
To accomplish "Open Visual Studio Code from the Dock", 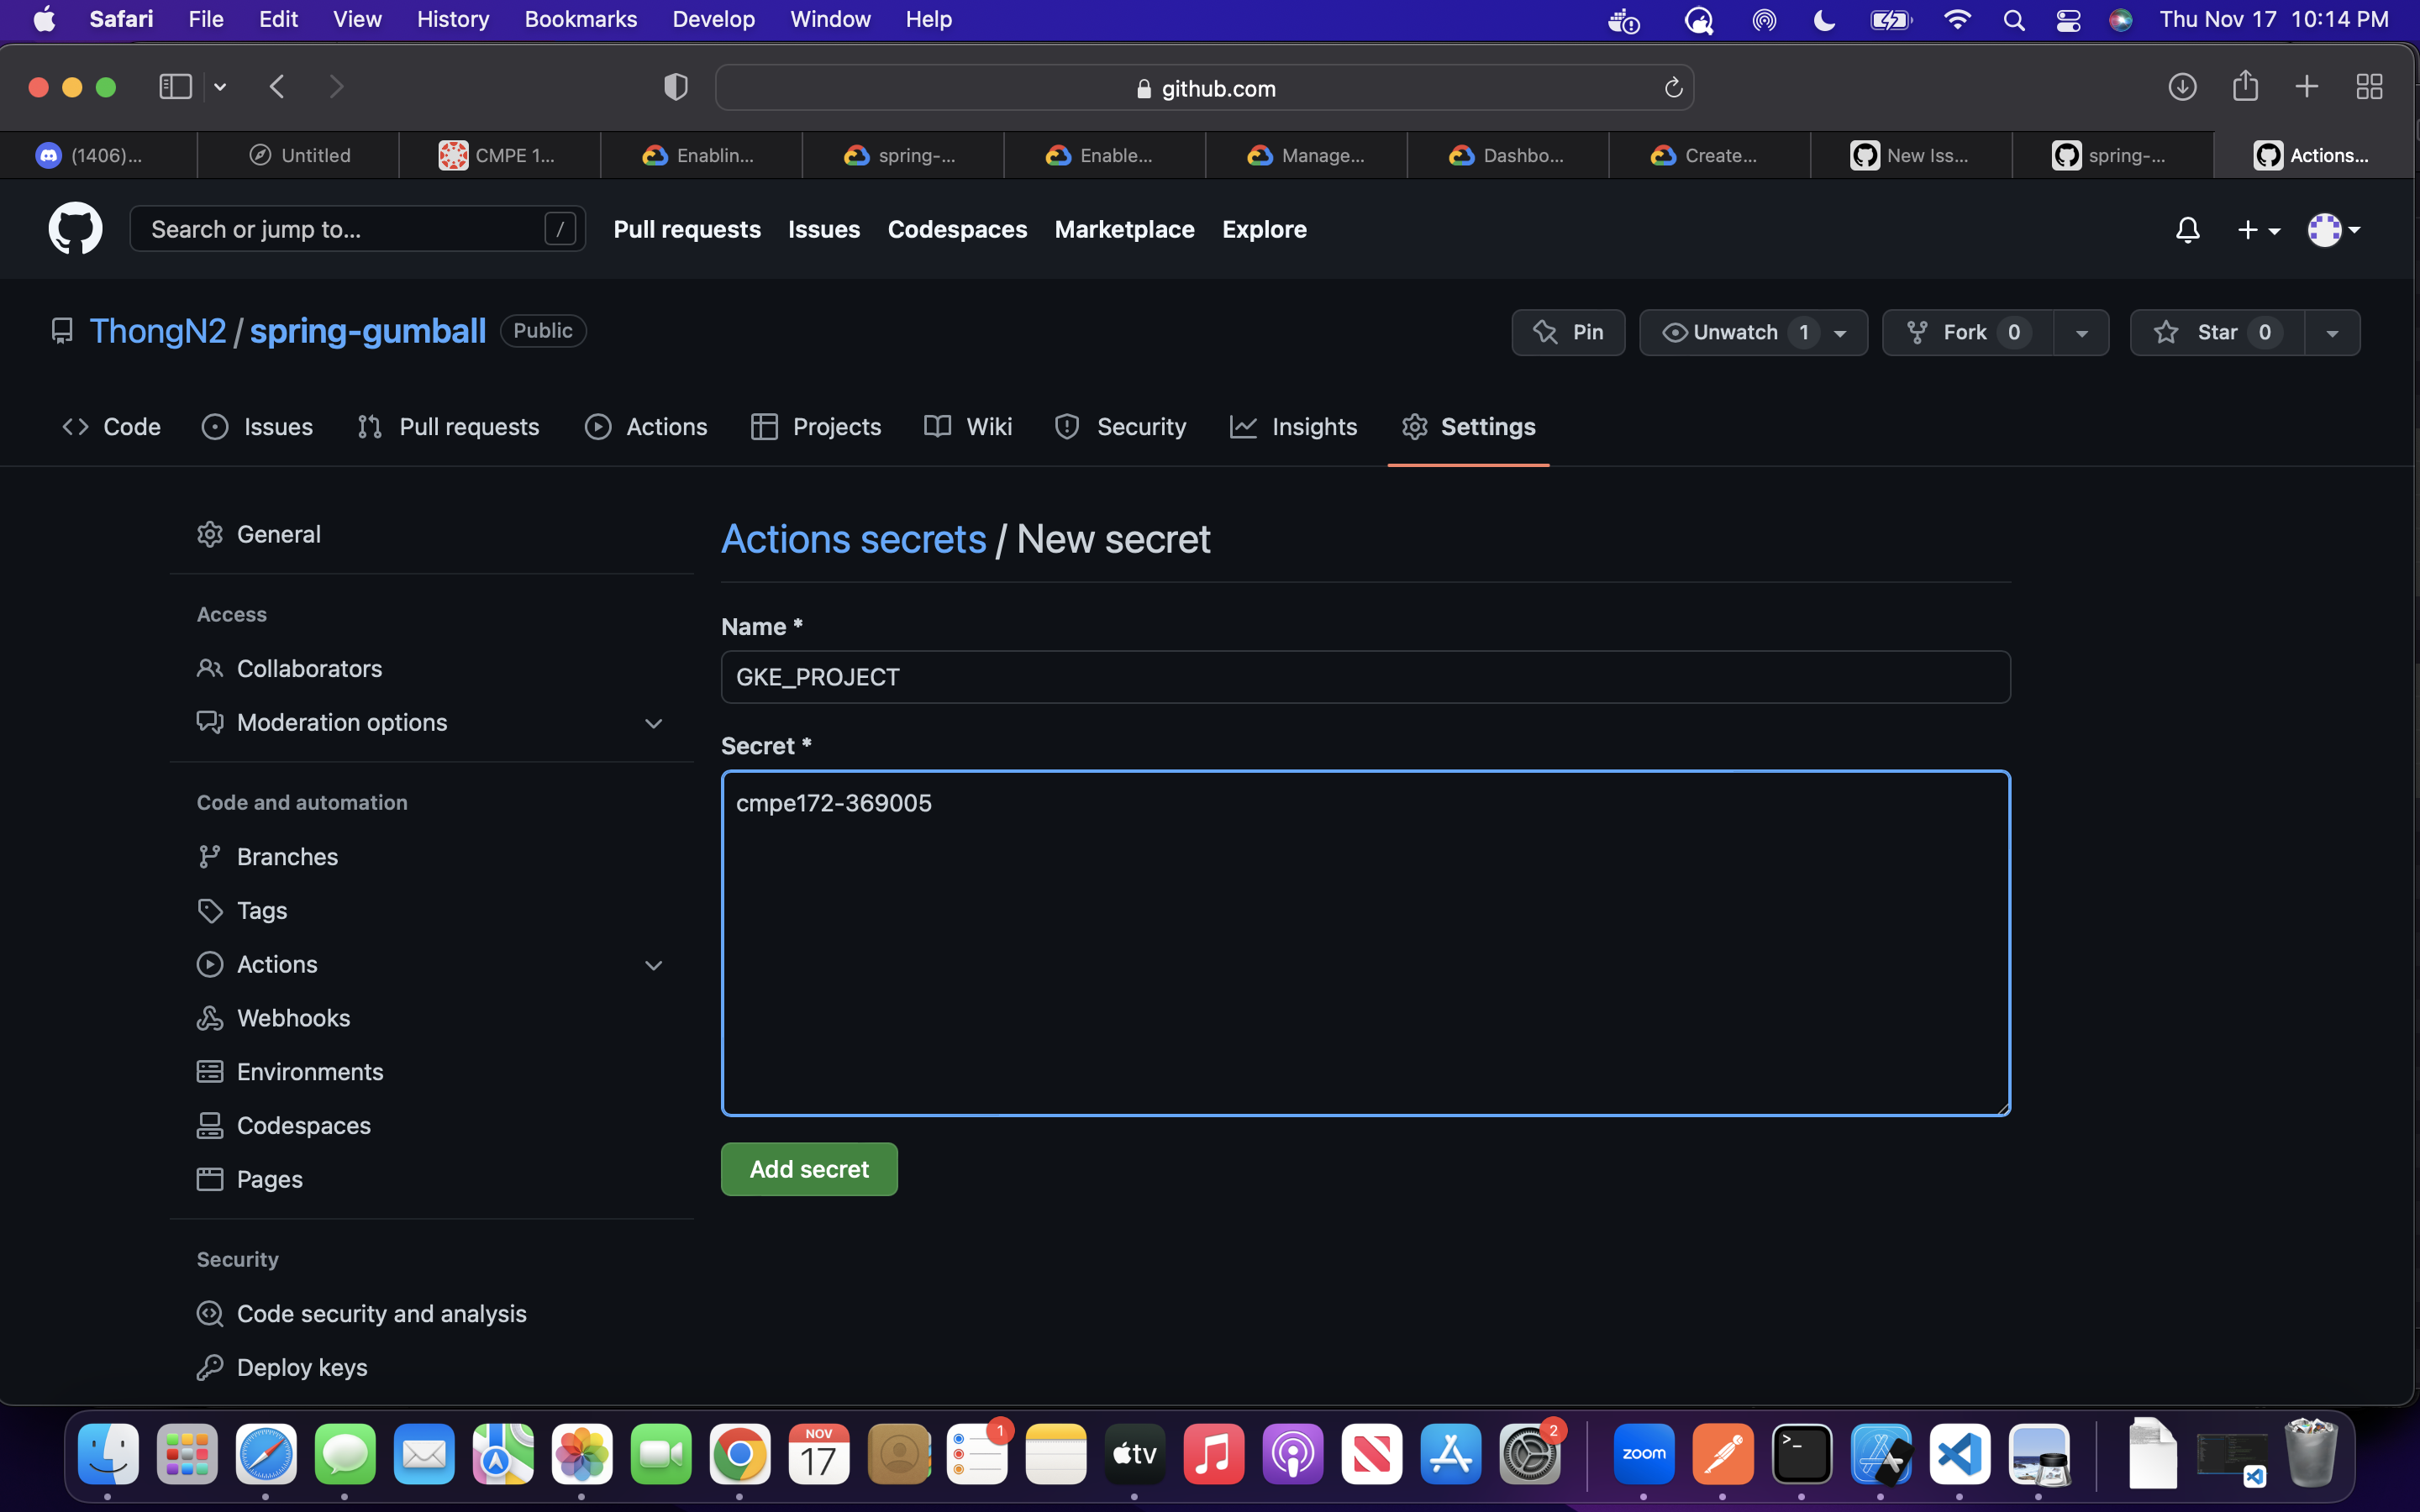I will (1959, 1453).
